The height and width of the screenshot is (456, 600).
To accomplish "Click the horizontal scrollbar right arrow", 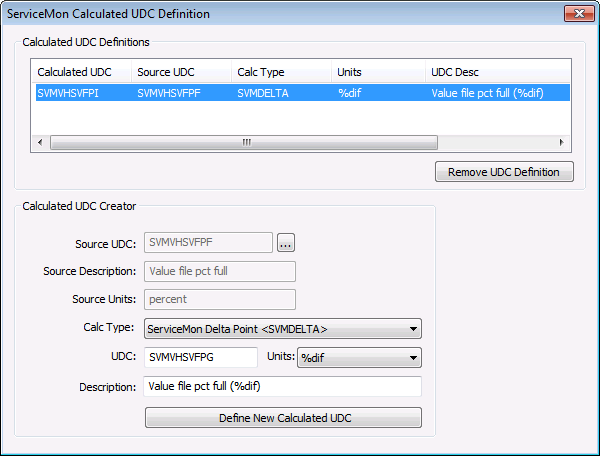I will pyautogui.click(x=562, y=143).
